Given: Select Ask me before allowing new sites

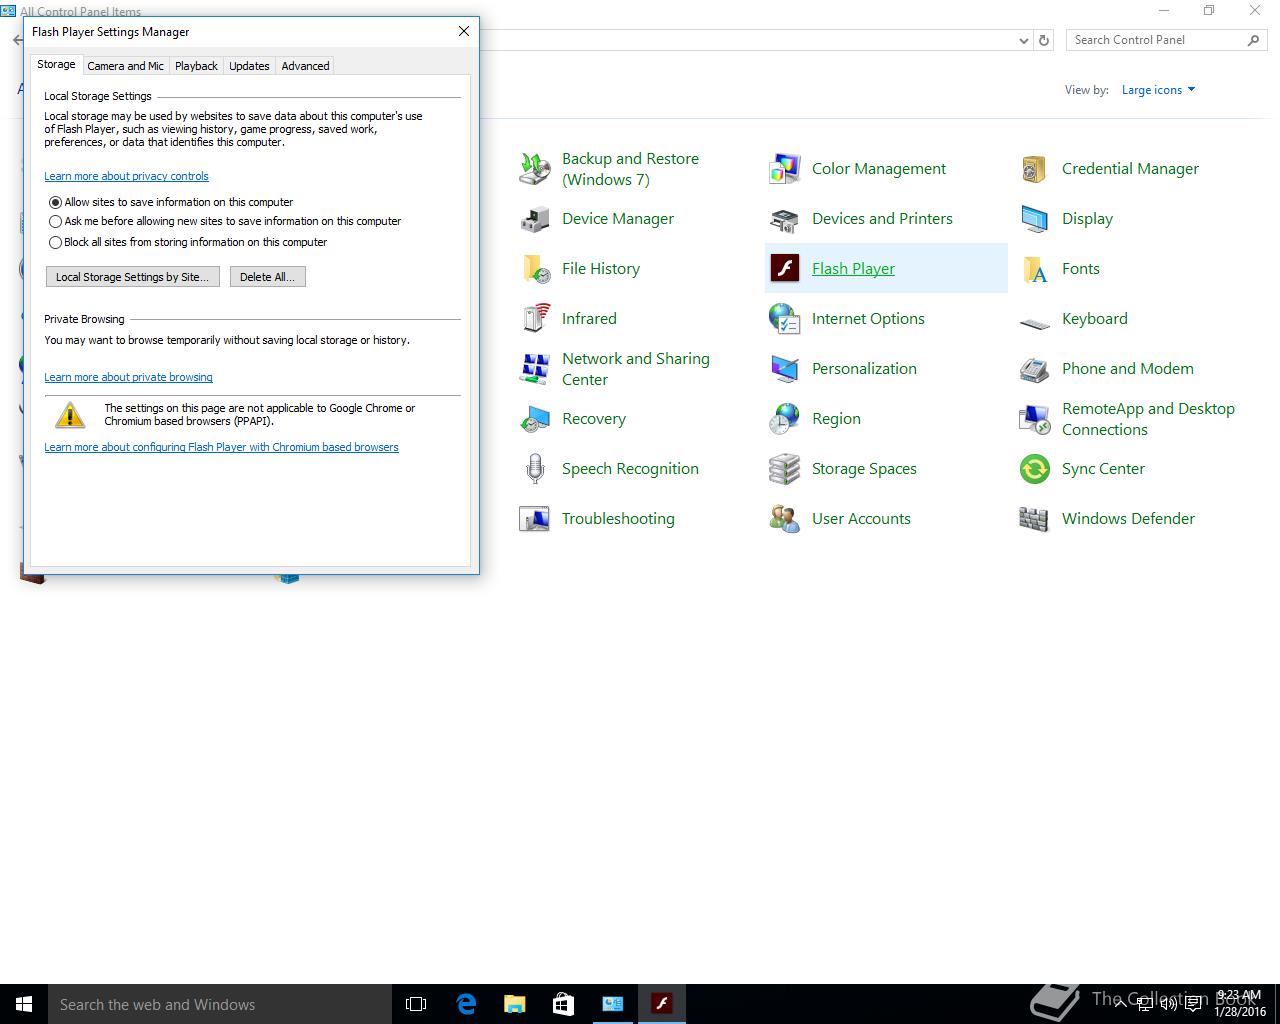Looking at the screenshot, I should (x=56, y=221).
